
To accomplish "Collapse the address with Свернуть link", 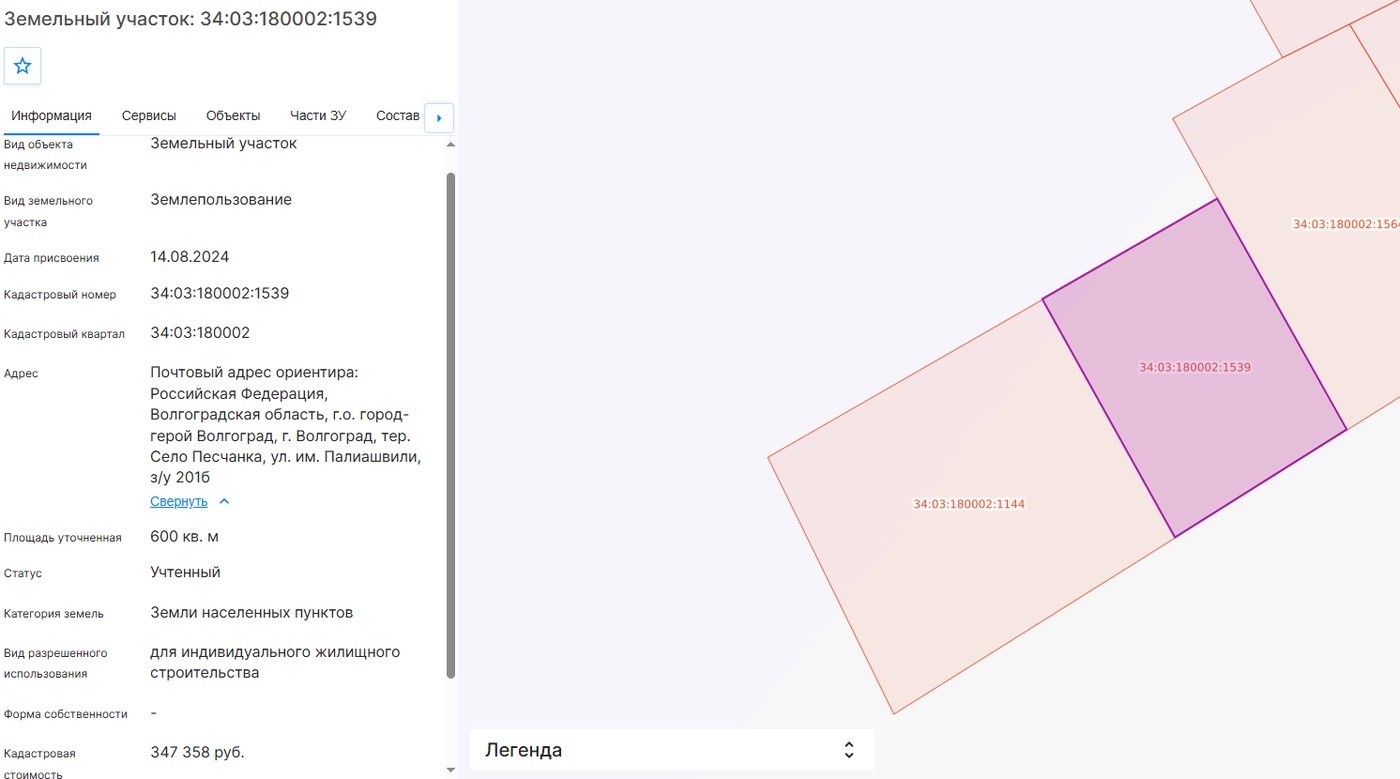I will pyautogui.click(x=179, y=502).
